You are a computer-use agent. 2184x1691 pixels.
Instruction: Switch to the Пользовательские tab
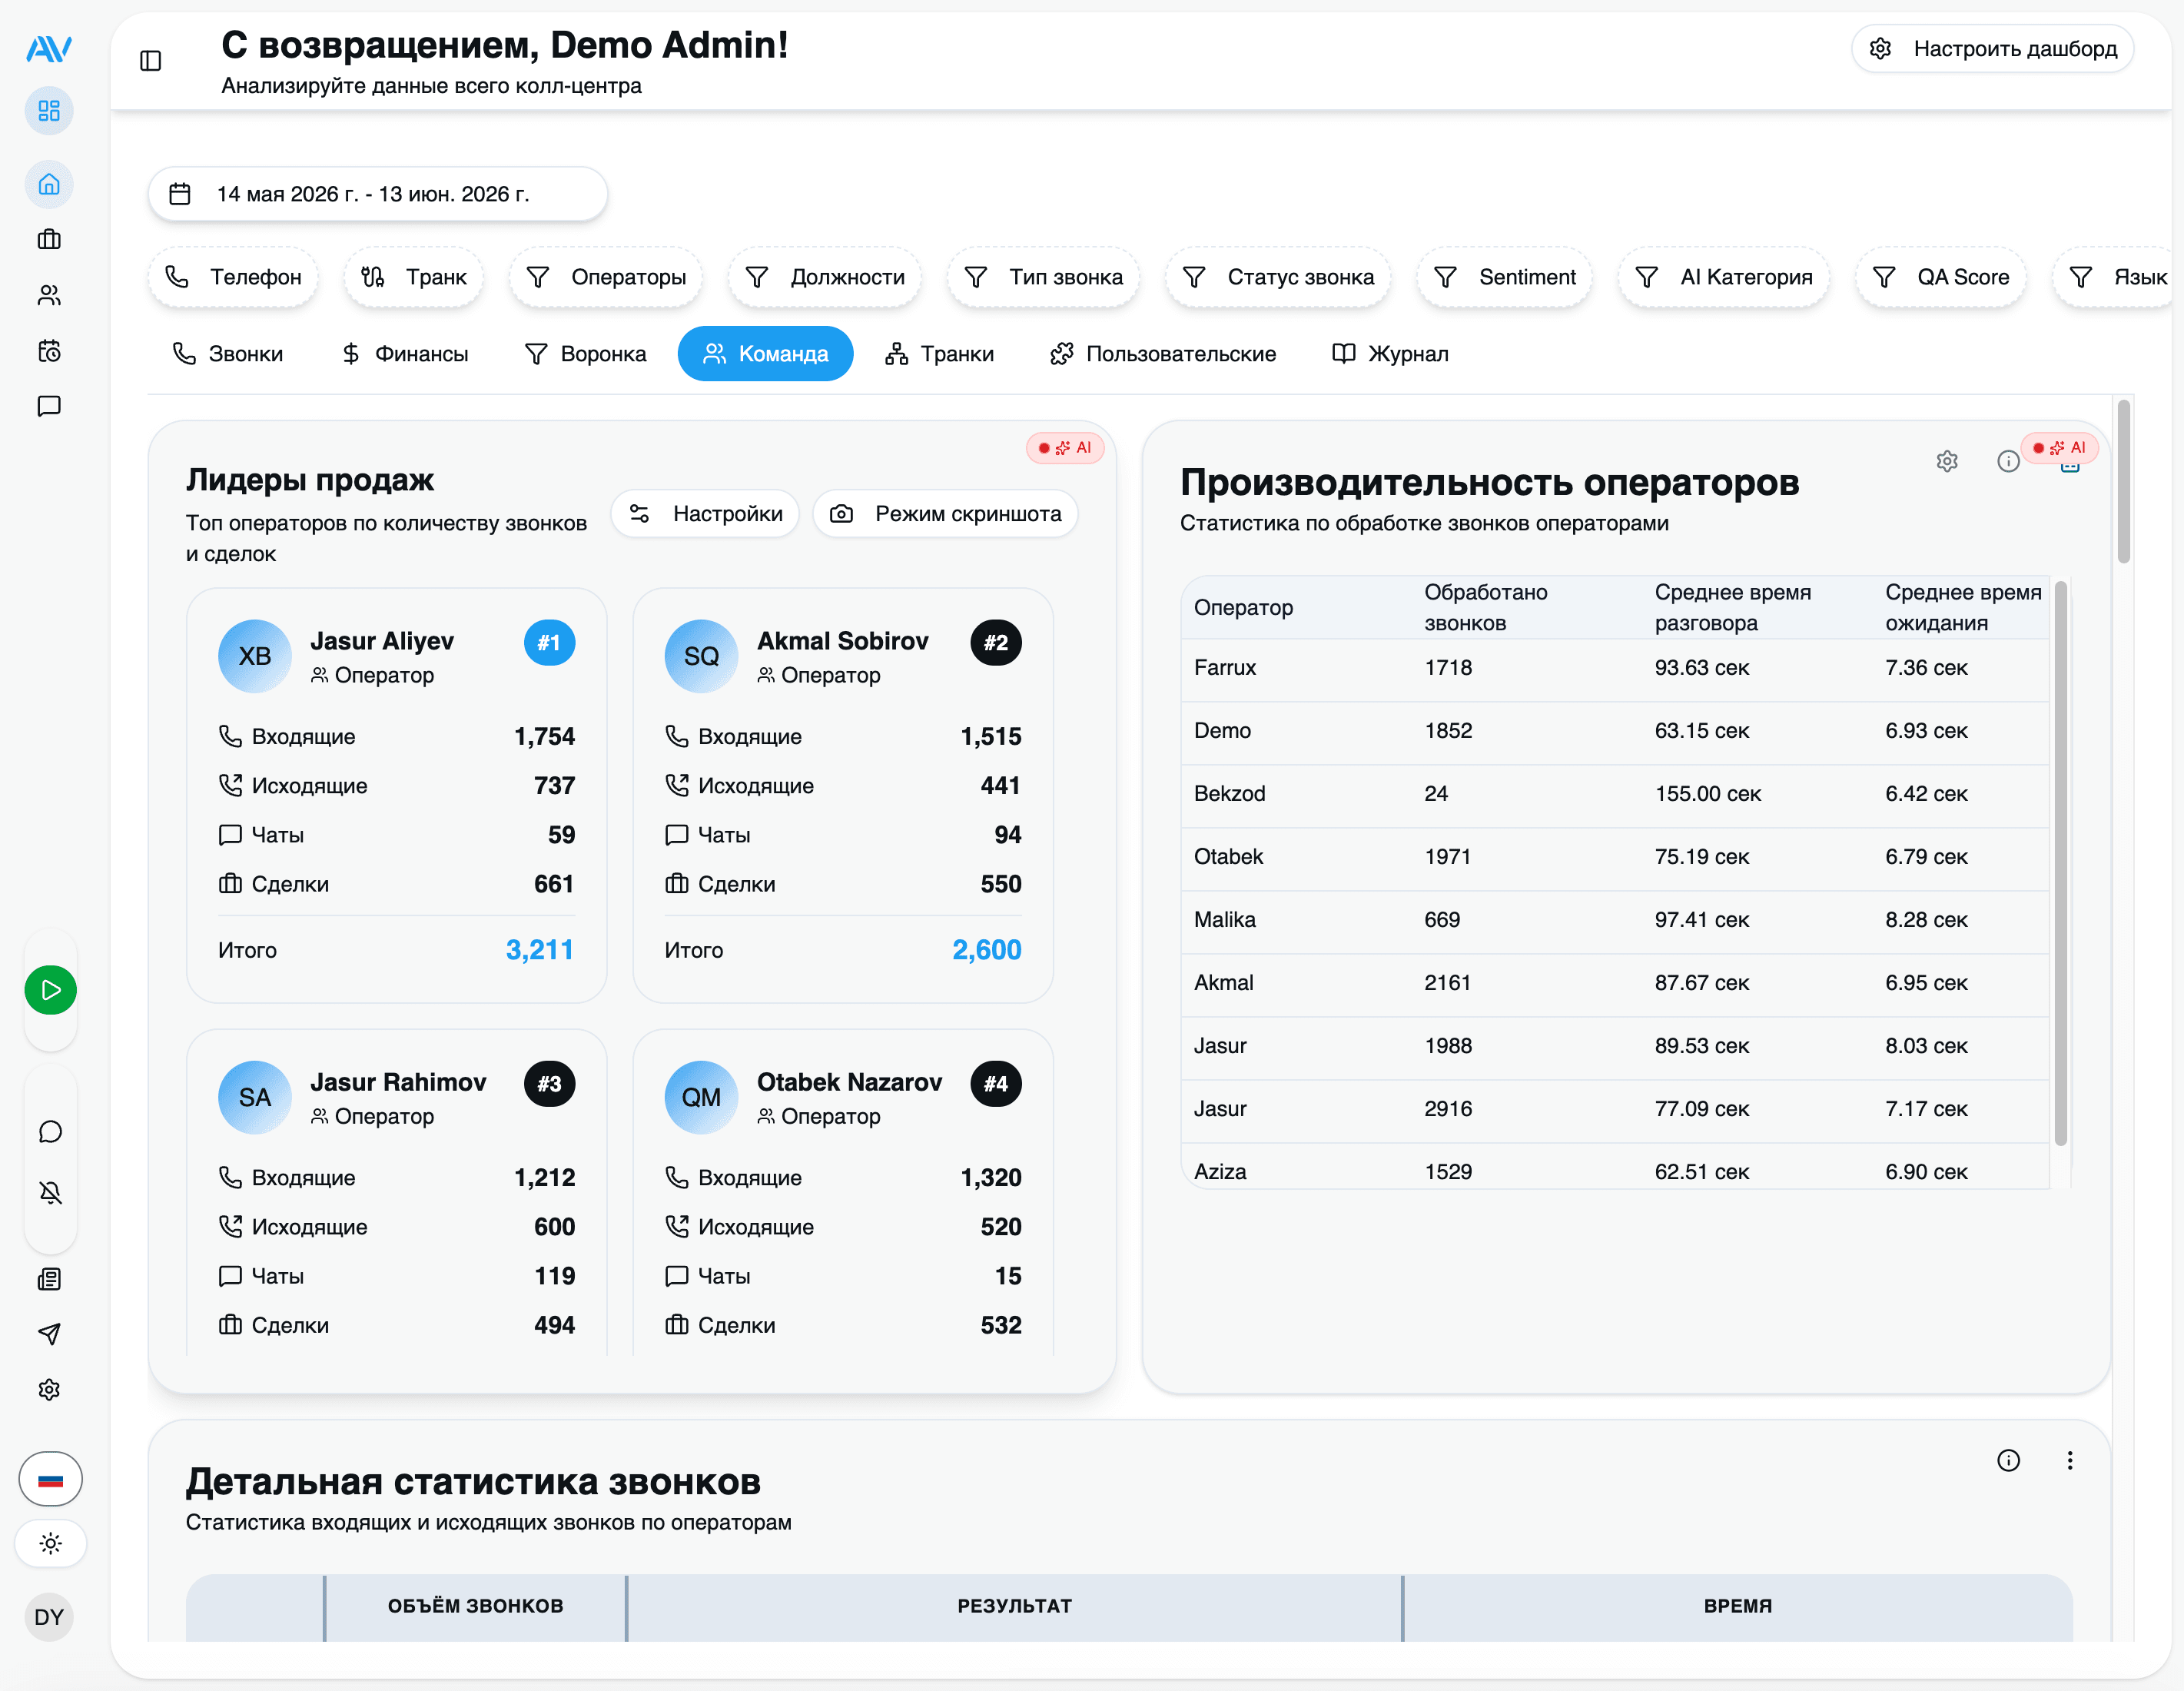(1163, 354)
